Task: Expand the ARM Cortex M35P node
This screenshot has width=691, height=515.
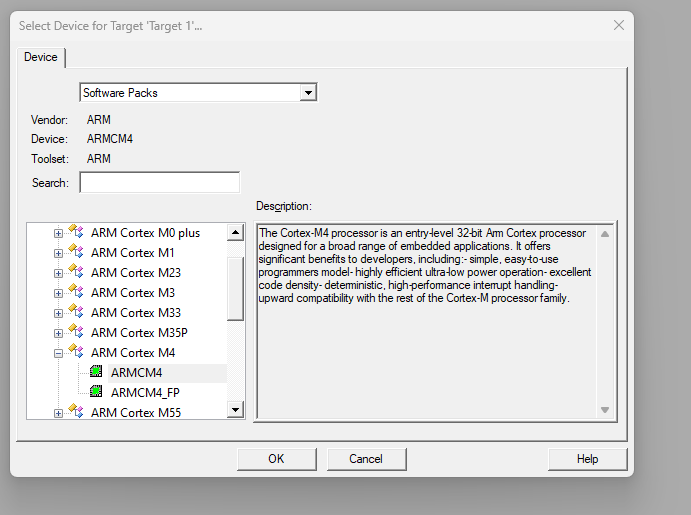Action: 58,333
